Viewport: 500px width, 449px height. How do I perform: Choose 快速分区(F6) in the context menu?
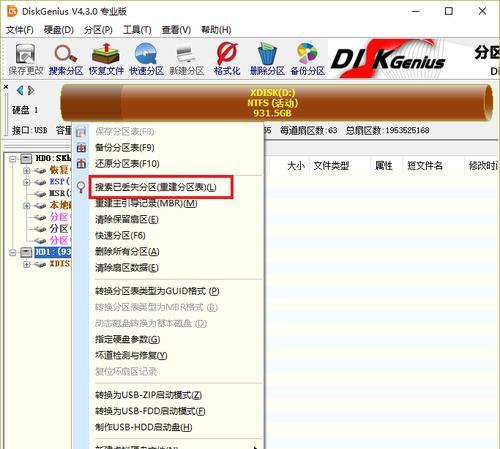pyautogui.click(x=168, y=236)
